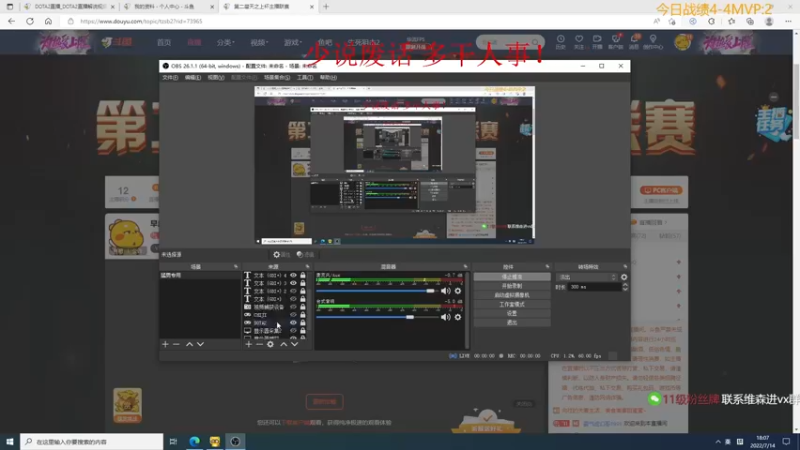
Task: Expand Douyu 游戏 navigation dropdown
Action: click(293, 42)
